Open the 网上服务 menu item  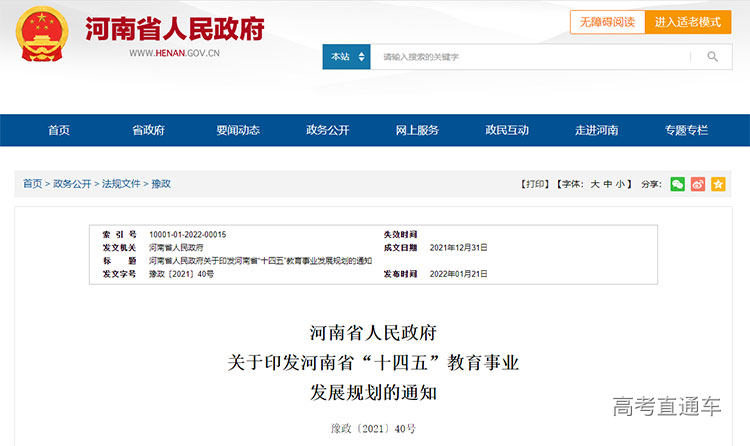pos(417,130)
